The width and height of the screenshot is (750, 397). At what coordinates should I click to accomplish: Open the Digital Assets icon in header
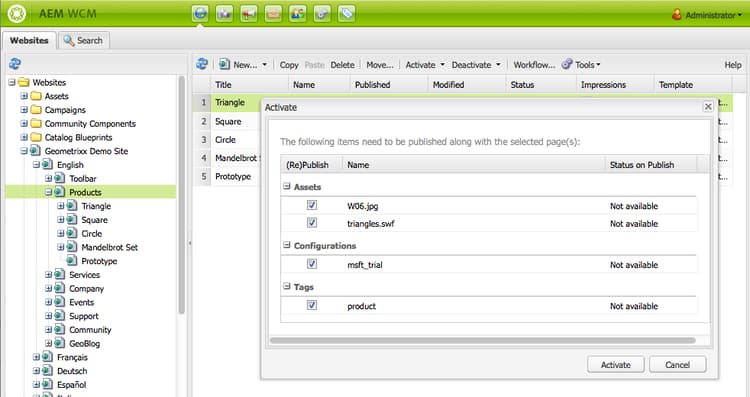tap(224, 13)
